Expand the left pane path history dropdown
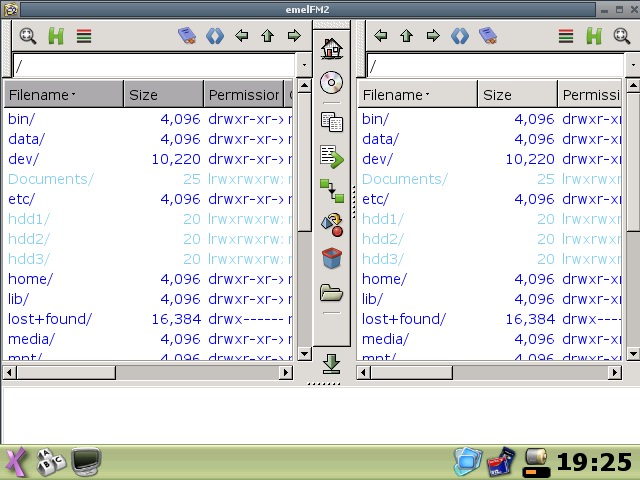 point(304,66)
